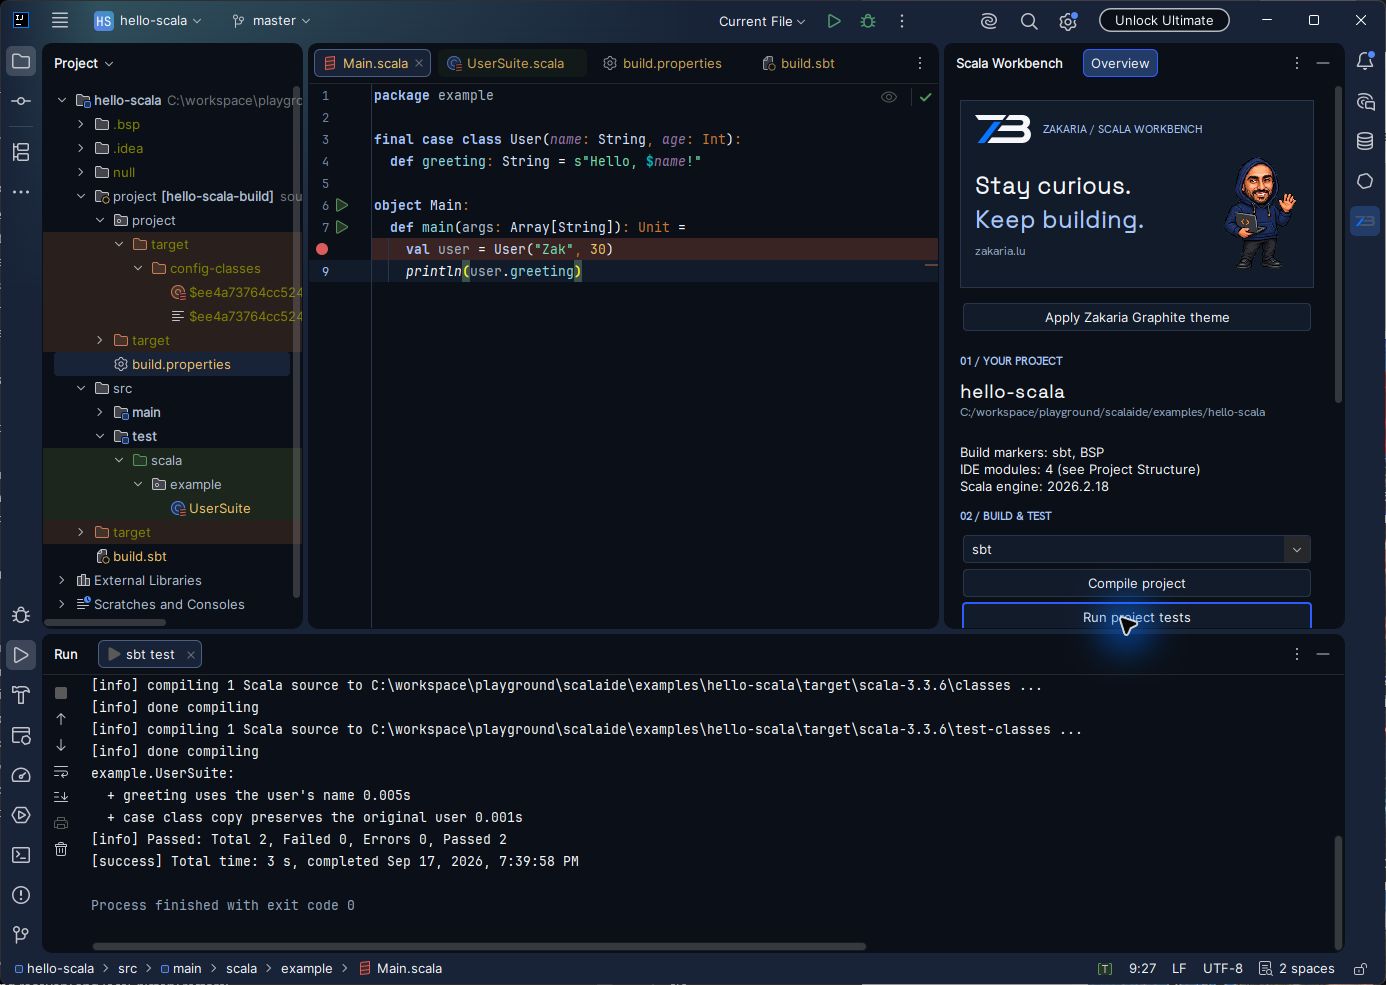Open the master branch dropdown
Viewport: 1386px width, 985px height.
click(271, 20)
